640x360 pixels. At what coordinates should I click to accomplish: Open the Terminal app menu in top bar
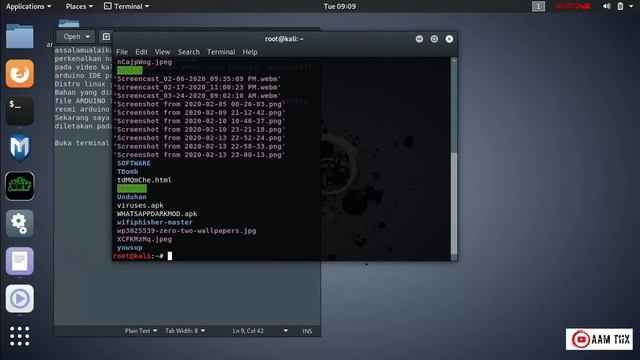click(126, 6)
